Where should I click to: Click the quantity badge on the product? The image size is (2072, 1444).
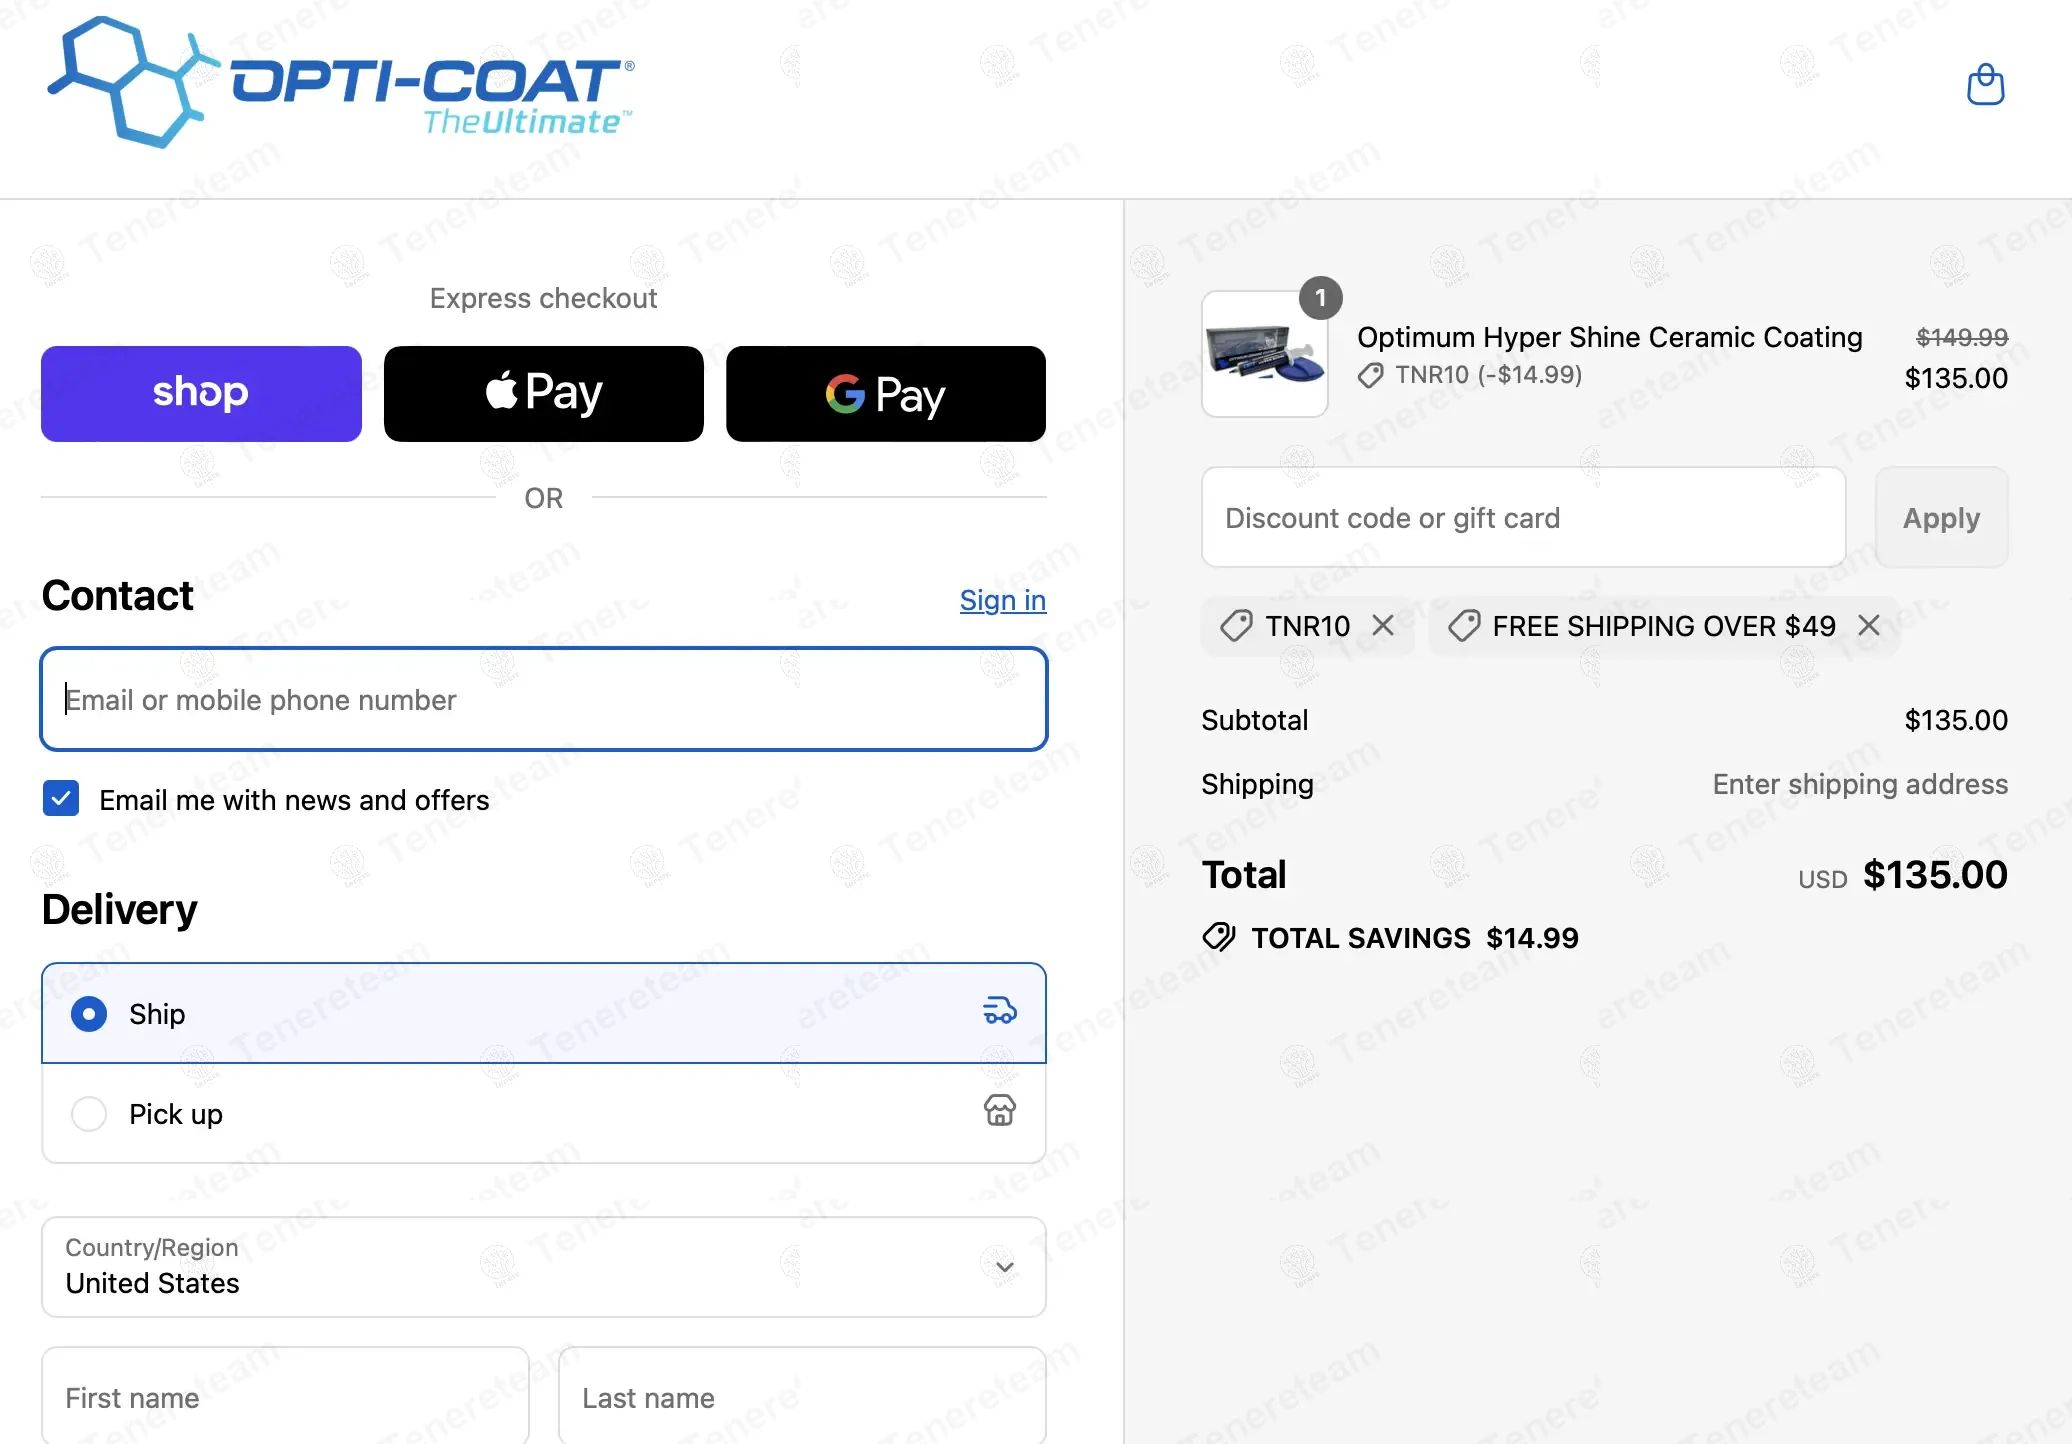click(x=1320, y=298)
